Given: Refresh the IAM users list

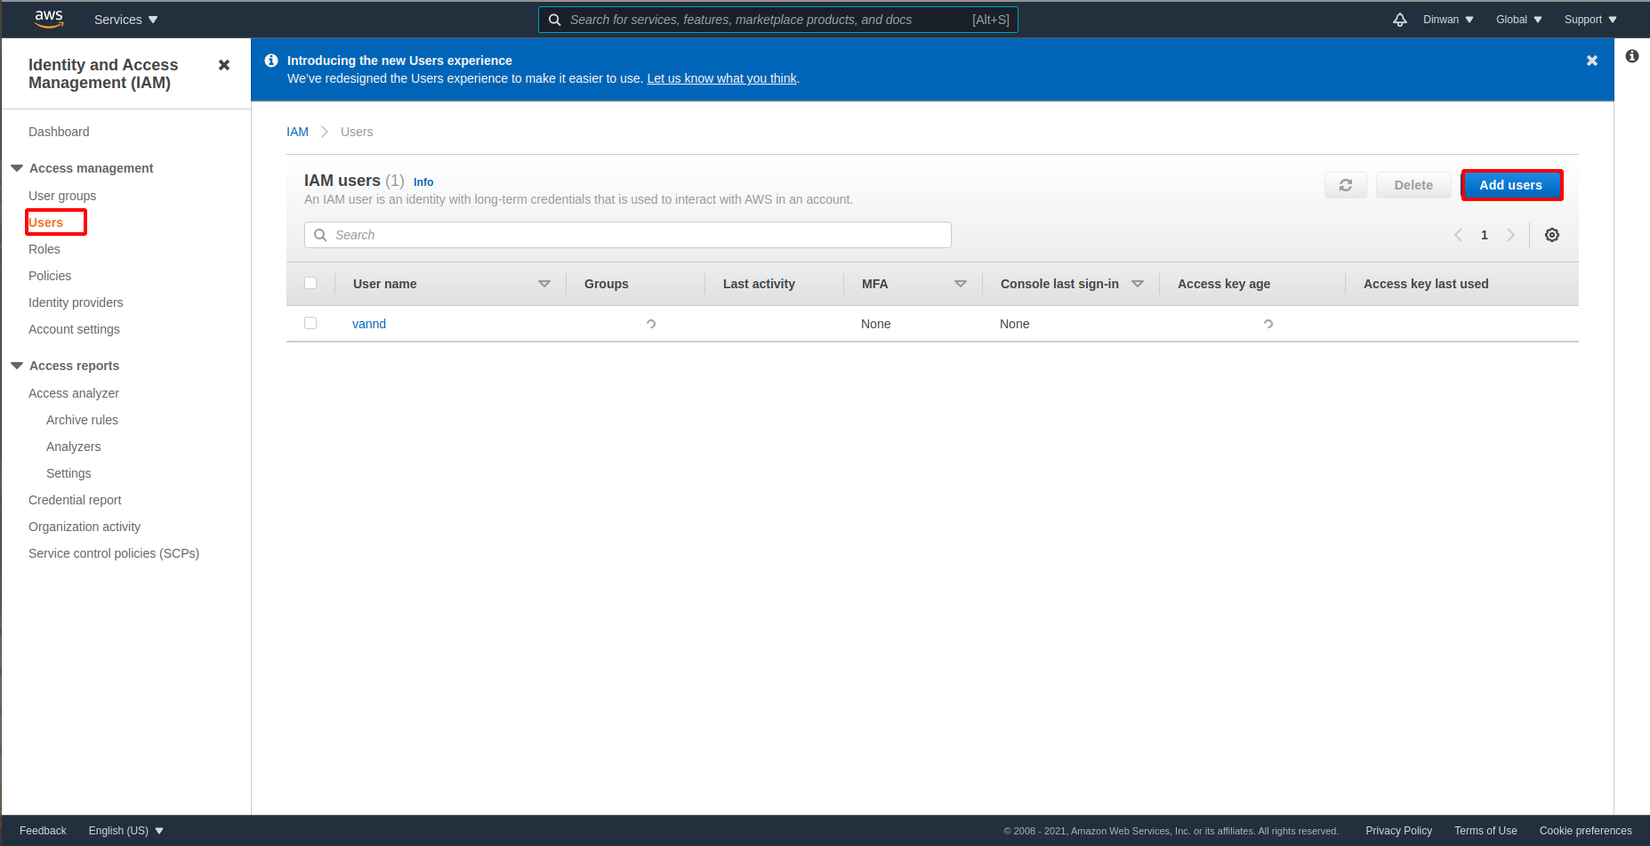Looking at the screenshot, I should click(x=1346, y=185).
